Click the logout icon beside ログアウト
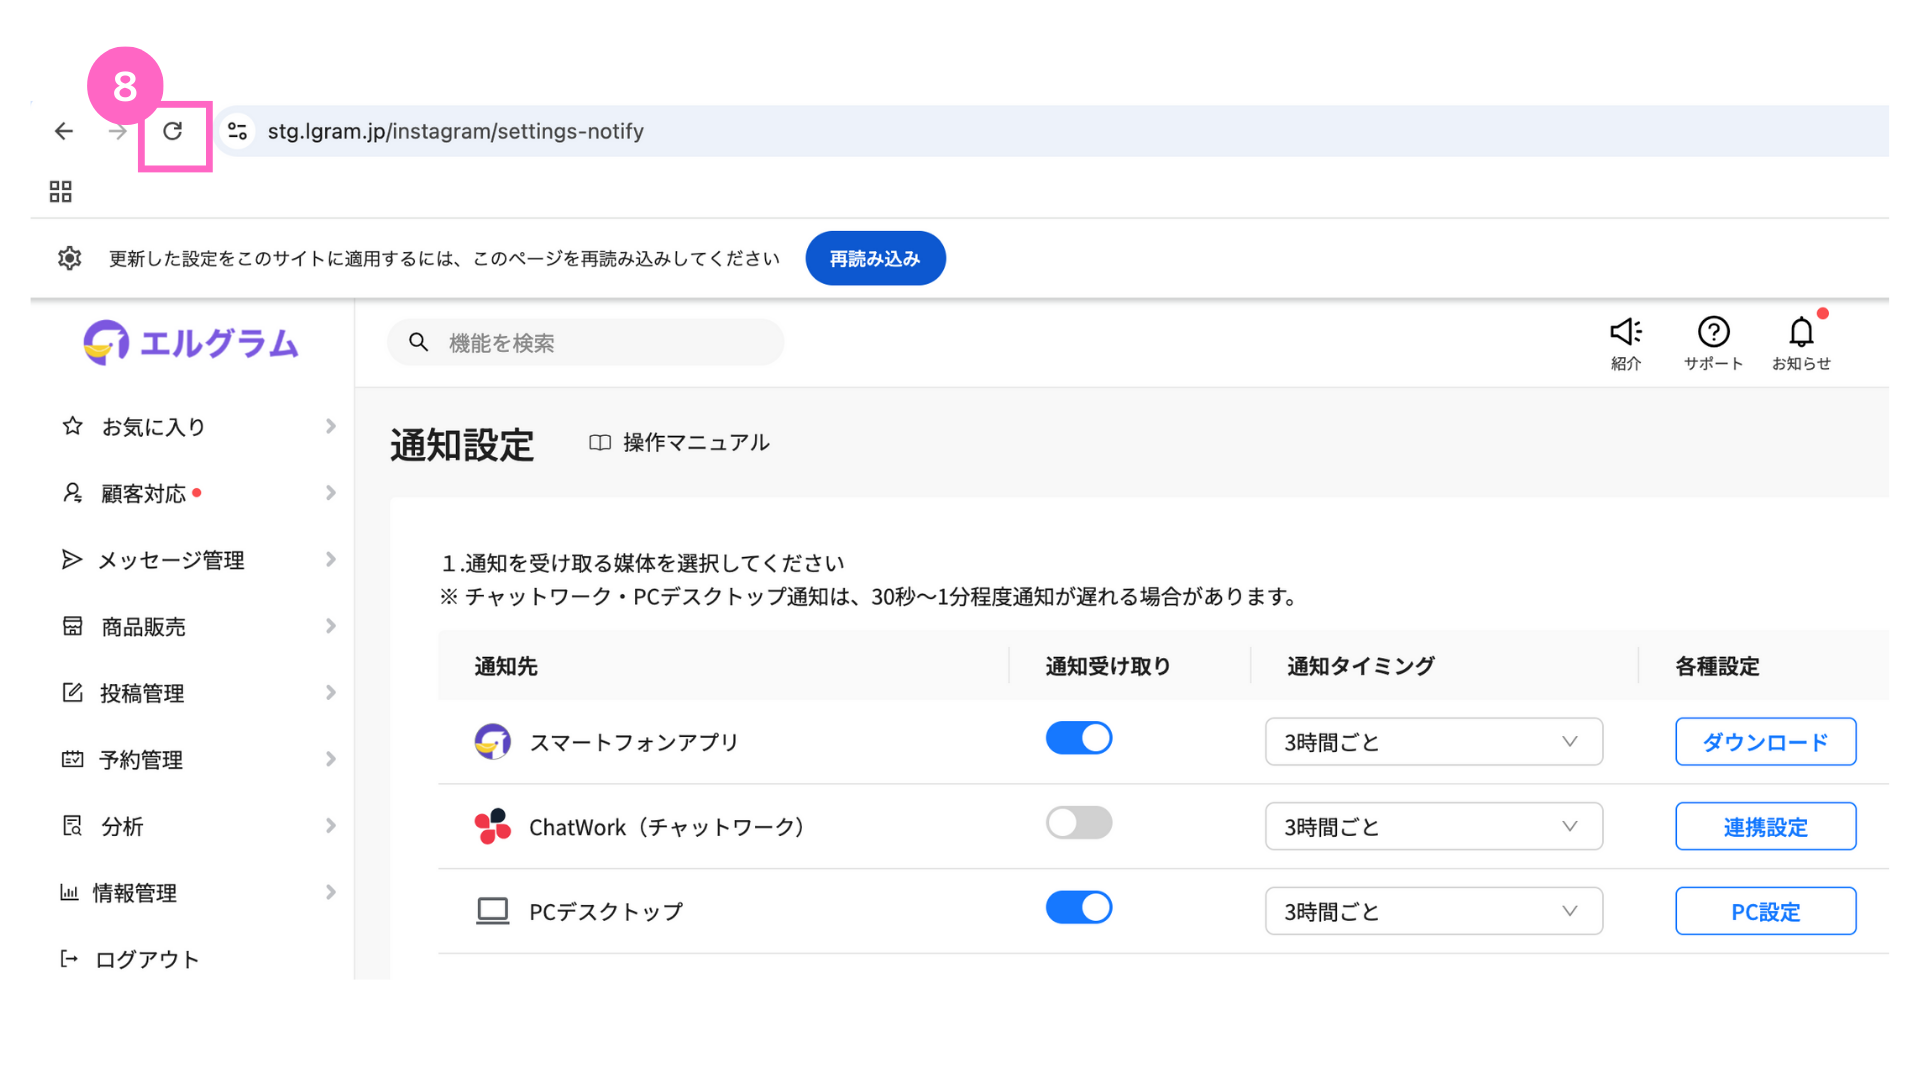Screen dimensions: 1920x1080 pyautogui.click(x=69, y=959)
